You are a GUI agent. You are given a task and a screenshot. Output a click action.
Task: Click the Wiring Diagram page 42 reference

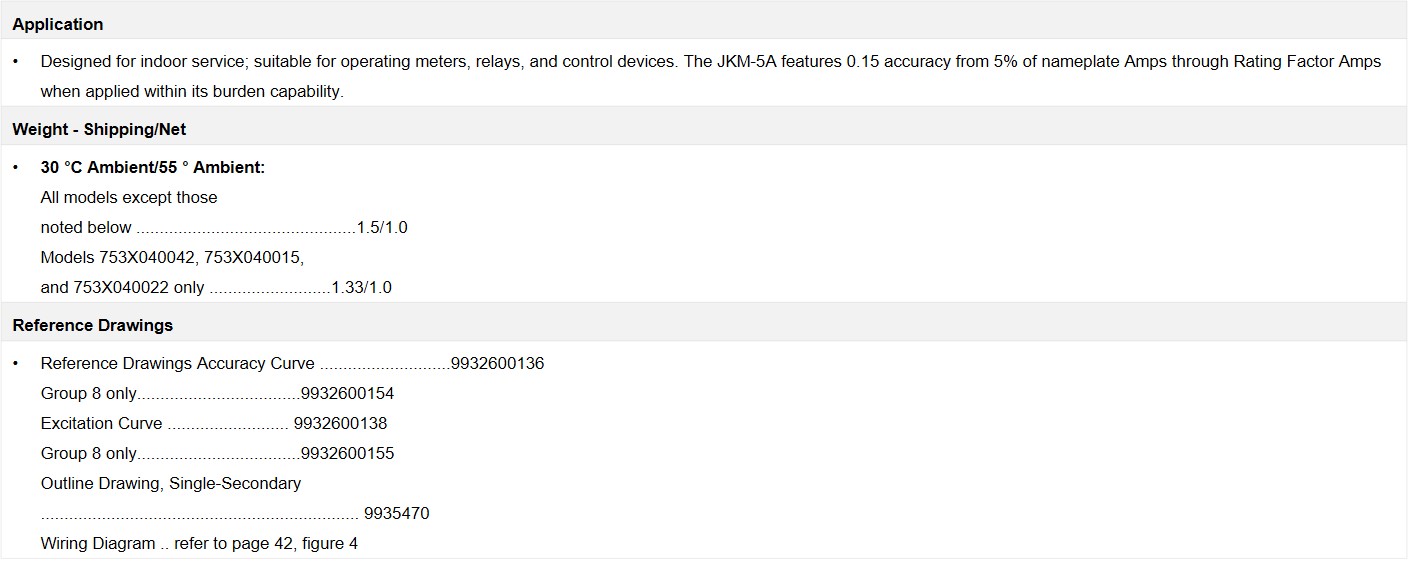coord(266,544)
